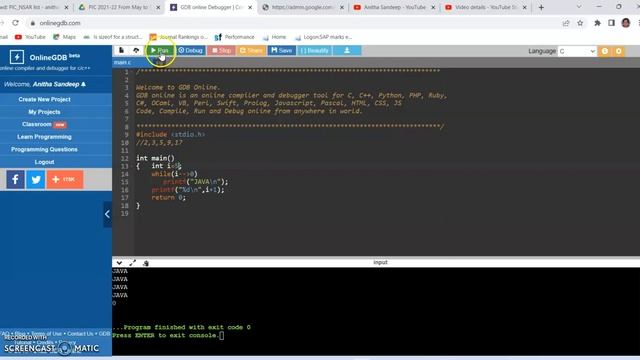Click the download code icon button
The image size is (640, 360).
pyautogui.click(x=347, y=50)
